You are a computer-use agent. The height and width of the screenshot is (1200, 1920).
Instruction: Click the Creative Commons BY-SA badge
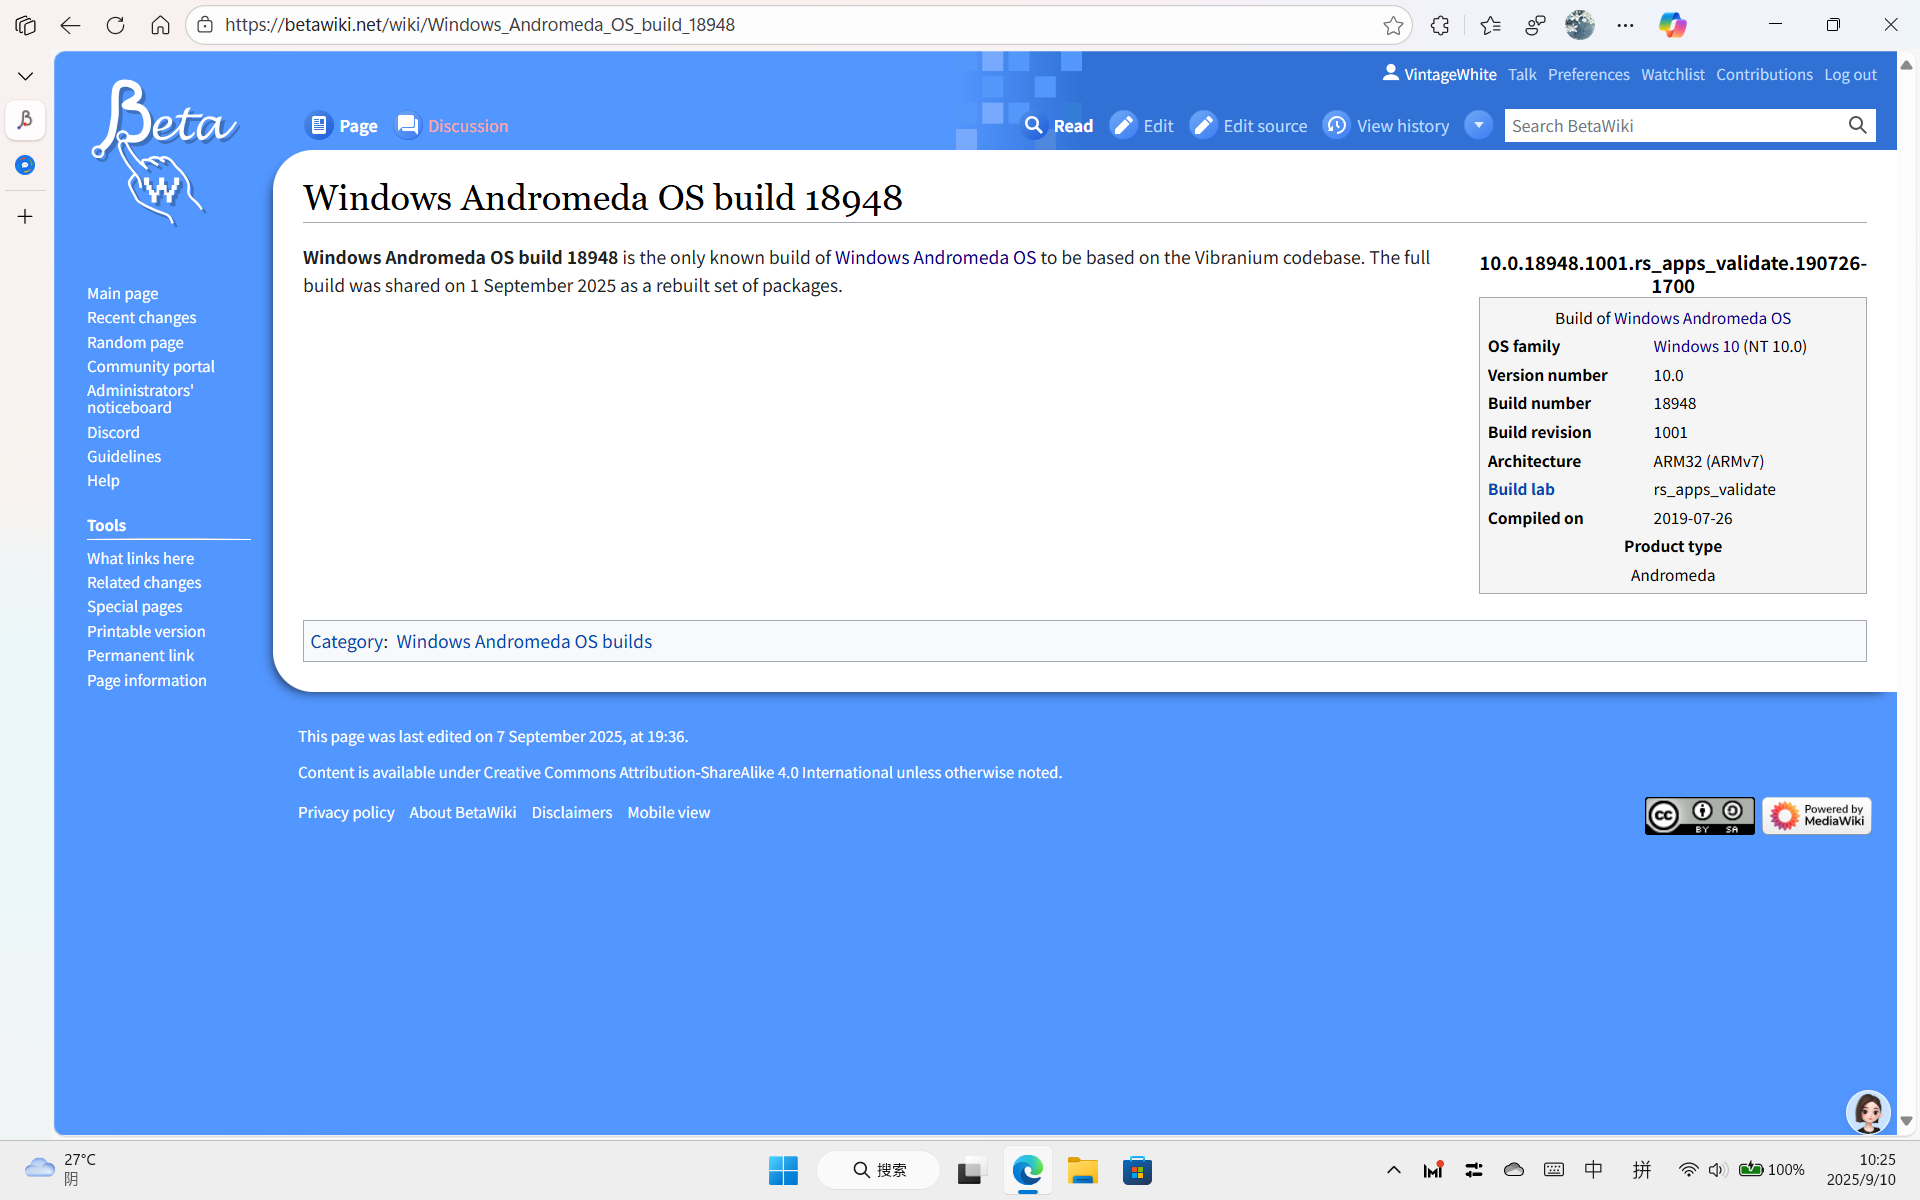click(1699, 816)
